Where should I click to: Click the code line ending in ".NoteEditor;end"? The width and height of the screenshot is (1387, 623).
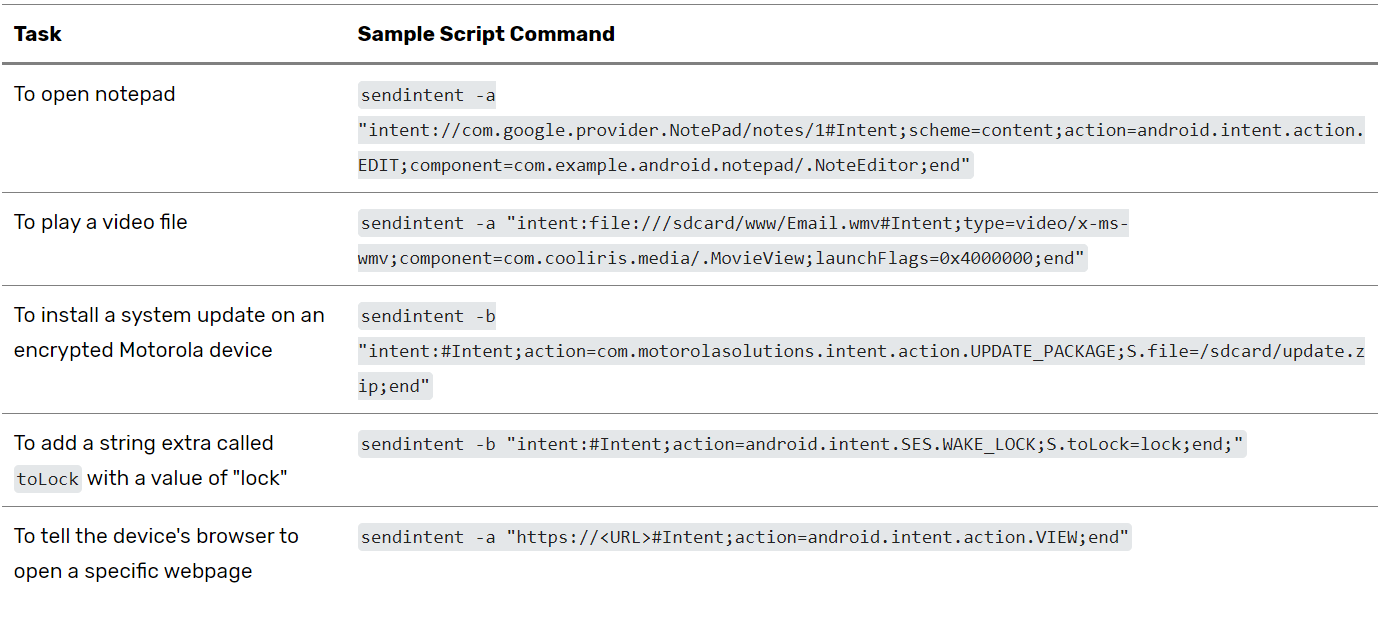(x=665, y=166)
